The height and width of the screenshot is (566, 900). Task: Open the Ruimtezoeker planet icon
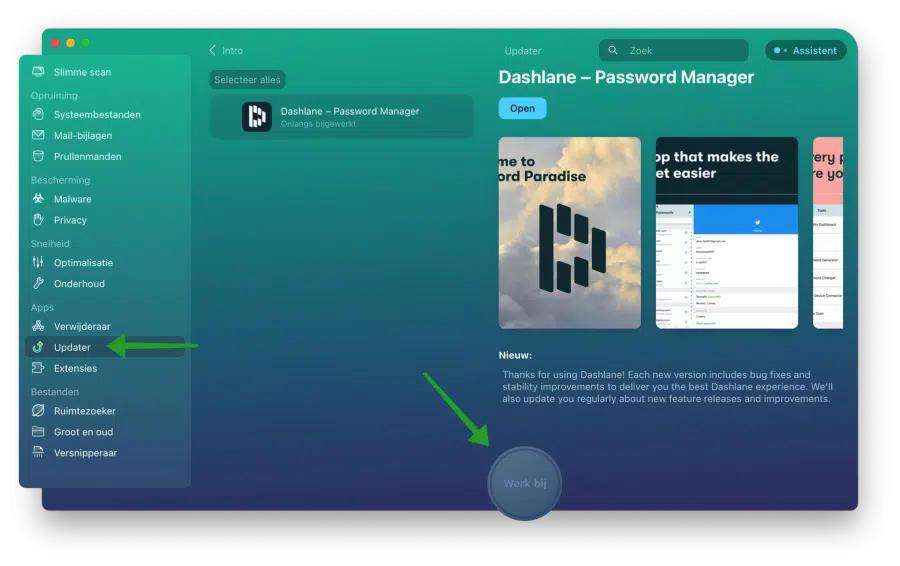point(38,410)
